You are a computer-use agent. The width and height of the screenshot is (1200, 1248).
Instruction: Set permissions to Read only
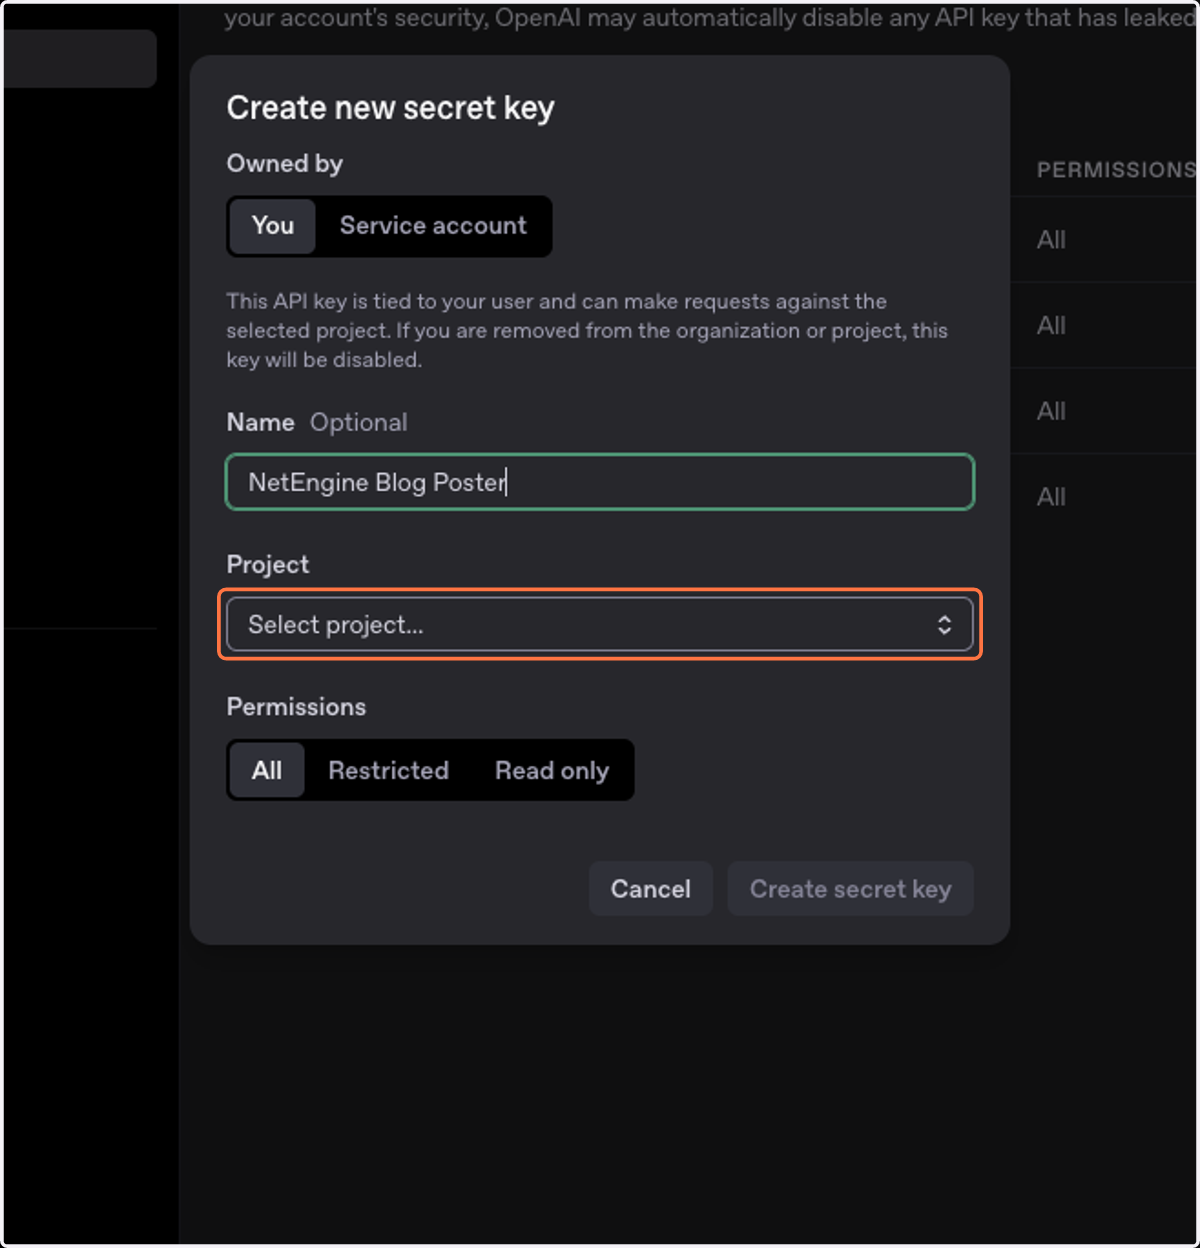552,770
